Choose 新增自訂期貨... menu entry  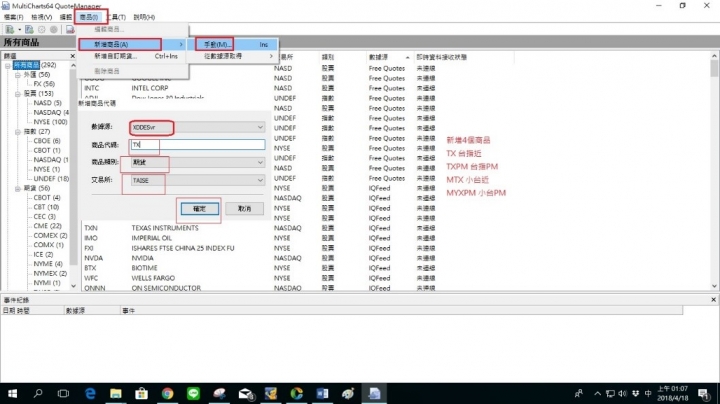[132, 56]
